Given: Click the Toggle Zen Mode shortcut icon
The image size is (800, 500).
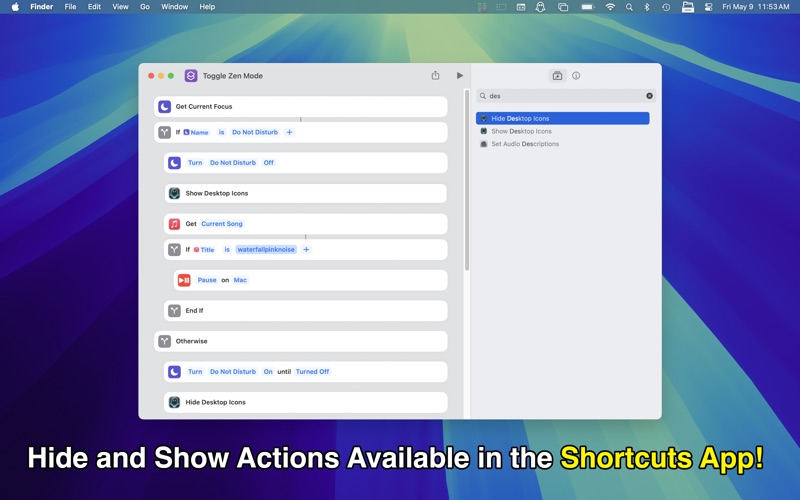Looking at the screenshot, I should click(191, 76).
